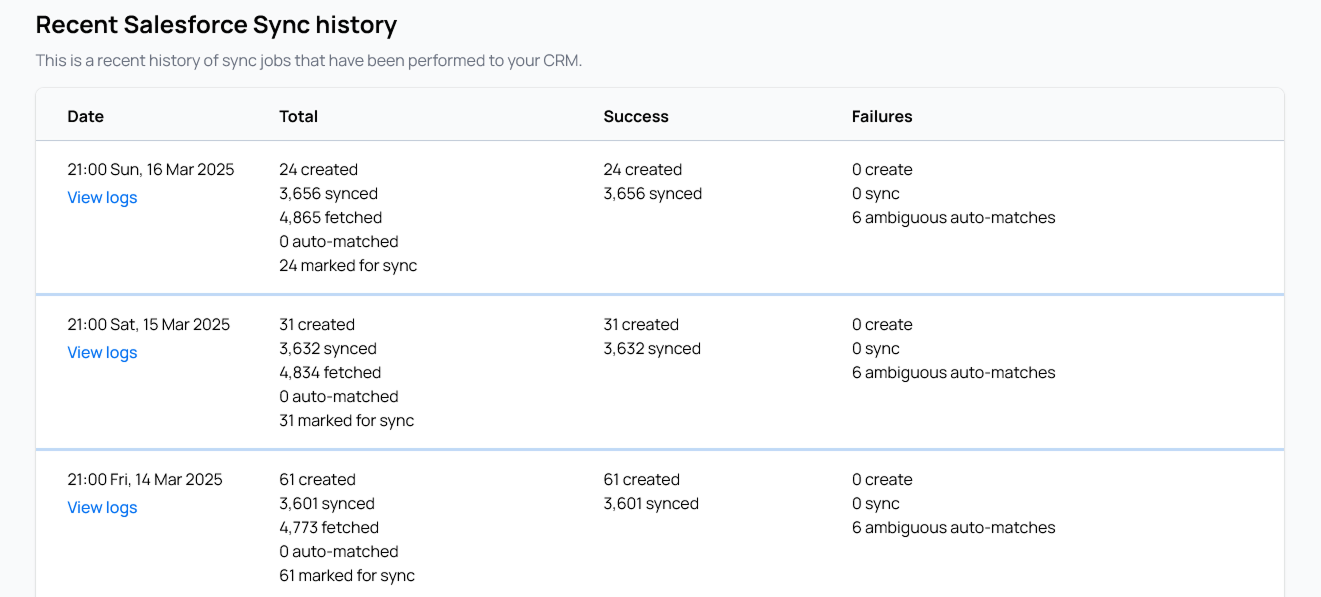Select the Failures column header
Image resolution: width=1321 pixels, height=597 pixels.
[882, 117]
